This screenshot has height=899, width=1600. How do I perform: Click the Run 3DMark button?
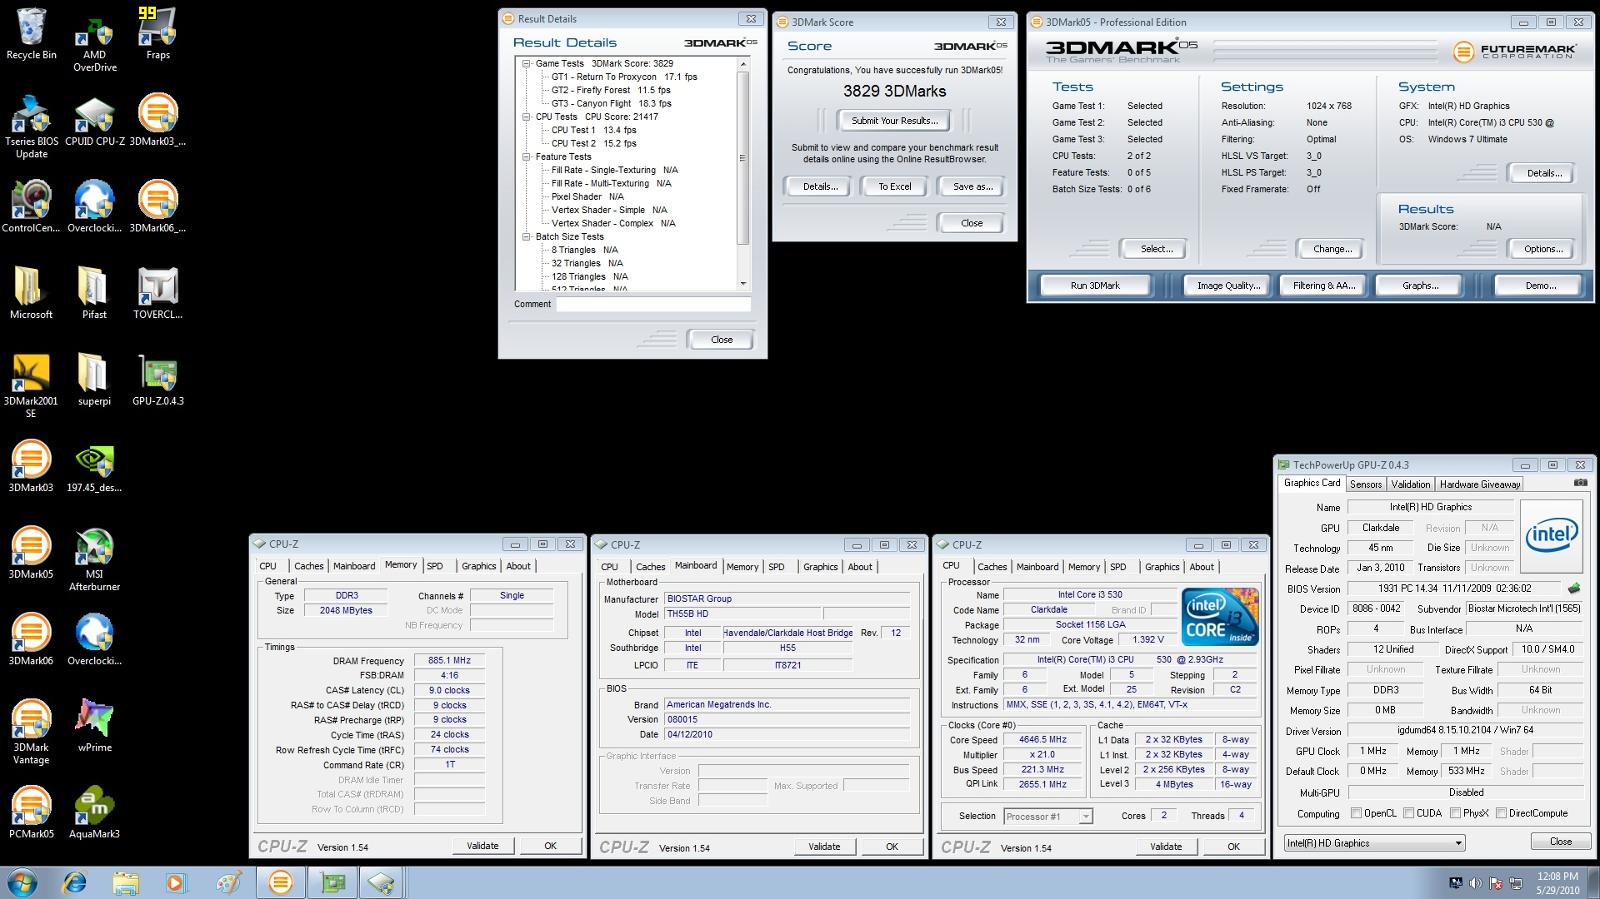point(1095,286)
